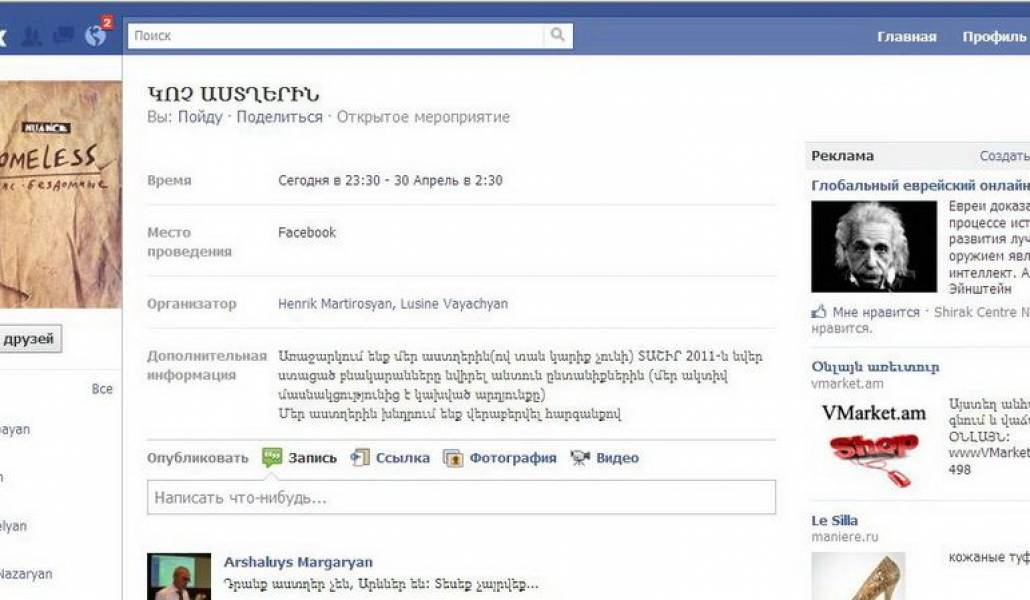Select the Видео camera icon
The width and height of the screenshot is (1030, 600).
pyautogui.click(x=579, y=457)
